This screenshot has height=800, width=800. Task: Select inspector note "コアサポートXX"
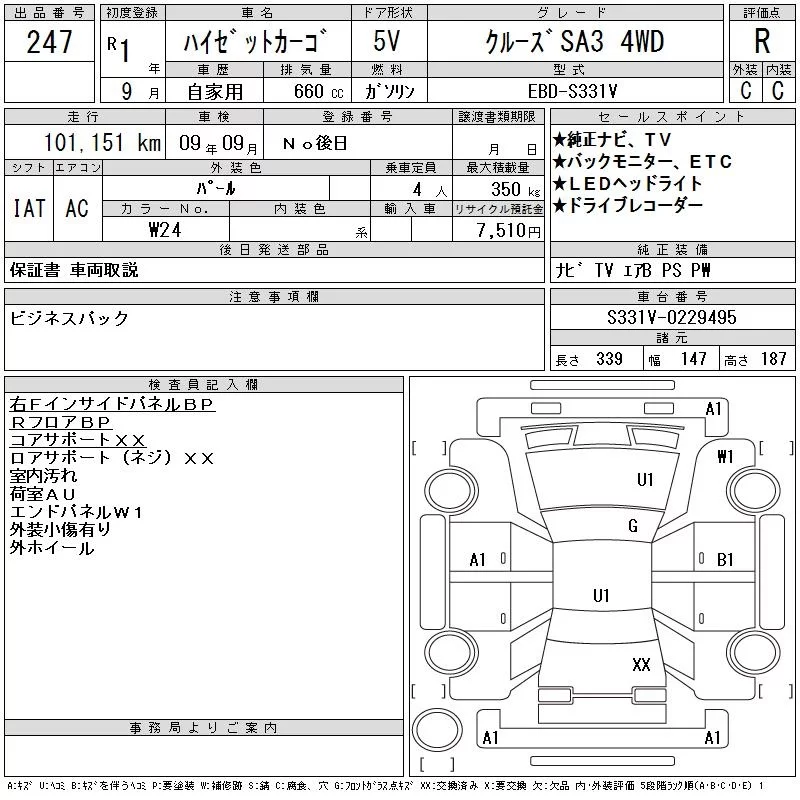click(x=78, y=440)
